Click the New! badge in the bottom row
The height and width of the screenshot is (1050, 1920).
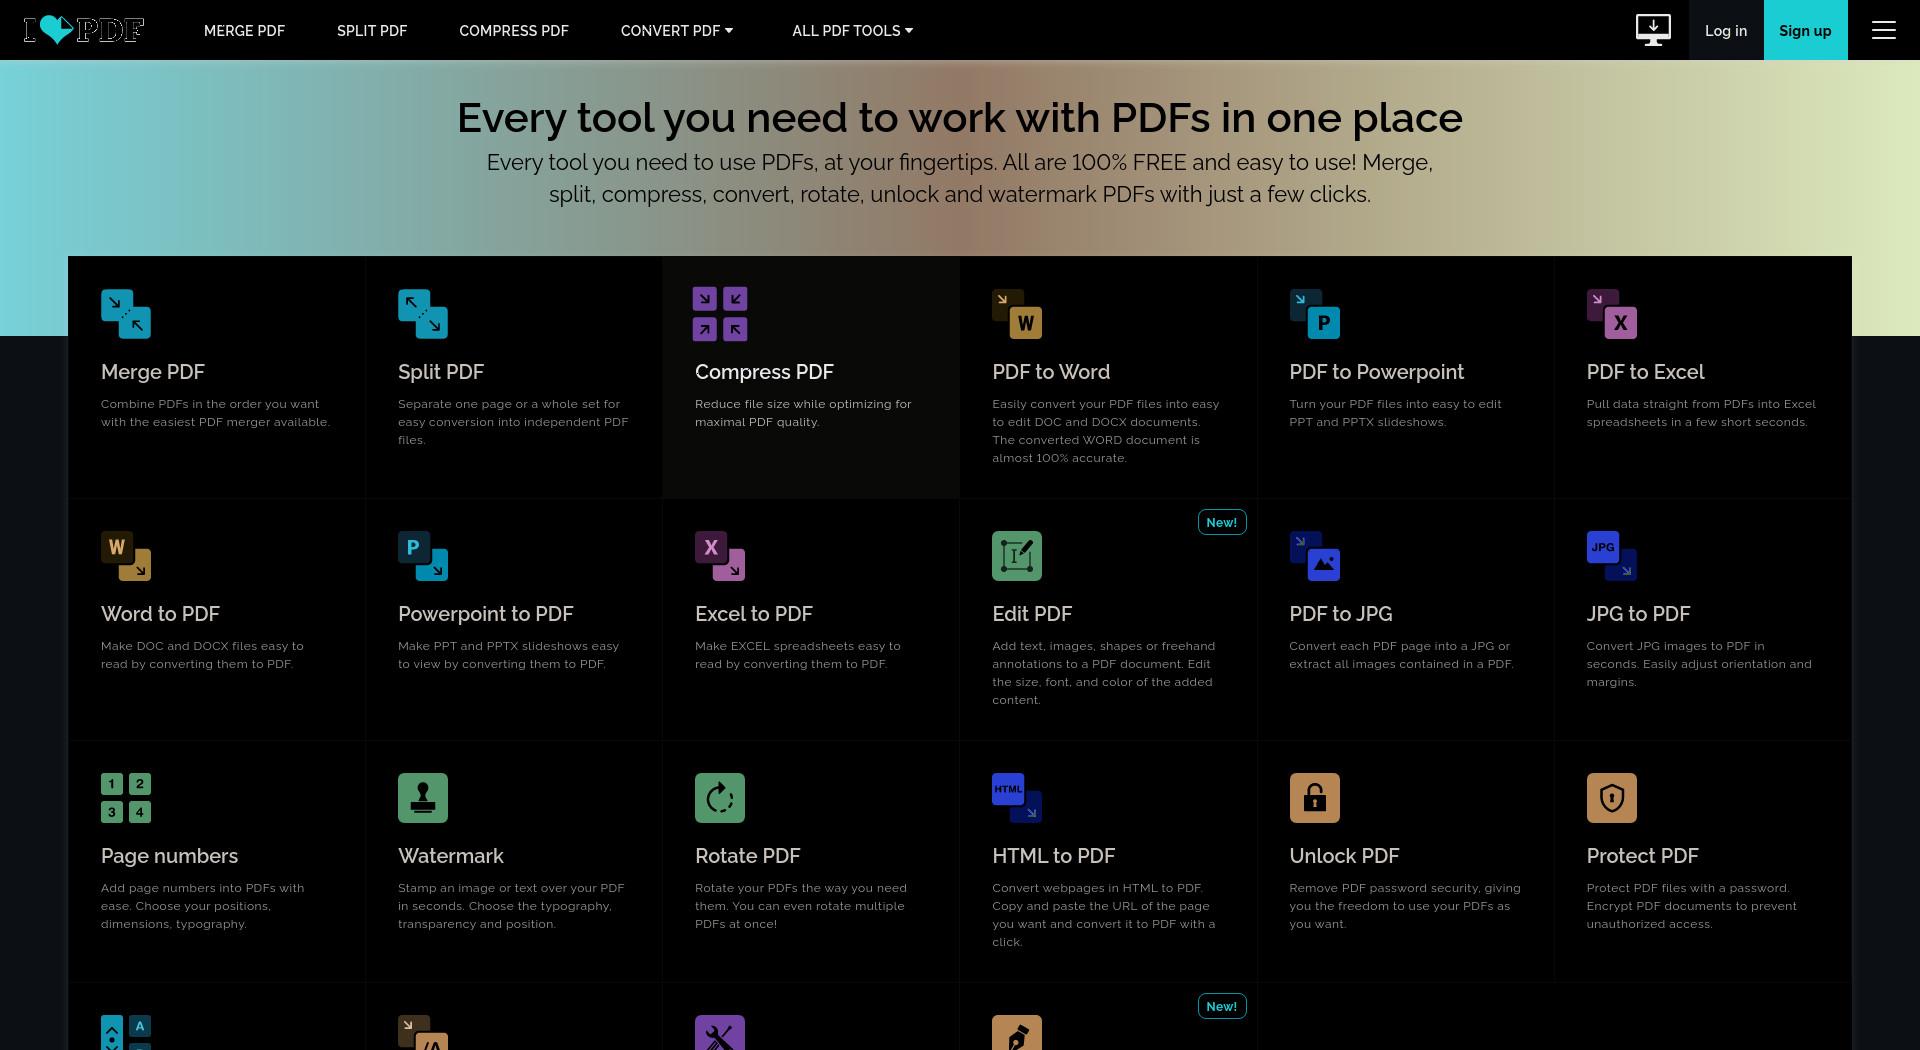(1222, 1006)
